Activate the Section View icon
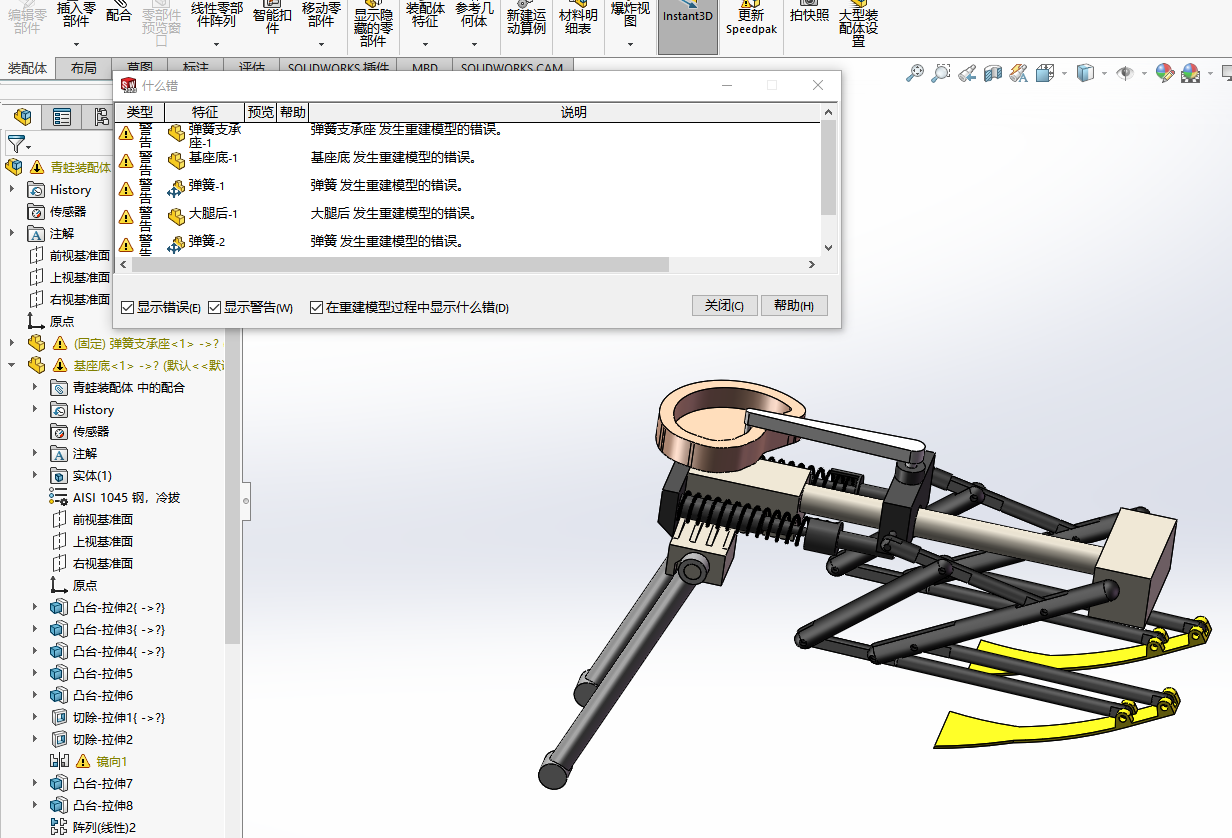 (993, 72)
